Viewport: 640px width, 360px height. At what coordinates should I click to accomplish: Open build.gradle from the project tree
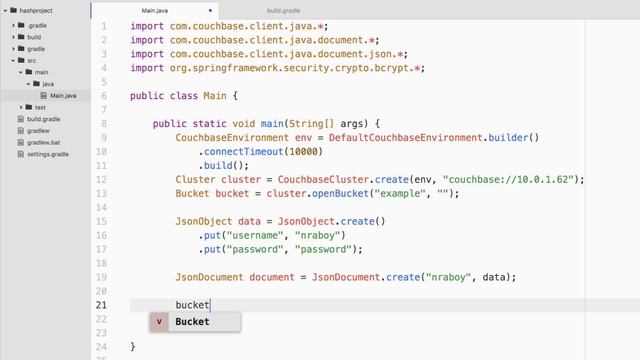(x=44, y=119)
